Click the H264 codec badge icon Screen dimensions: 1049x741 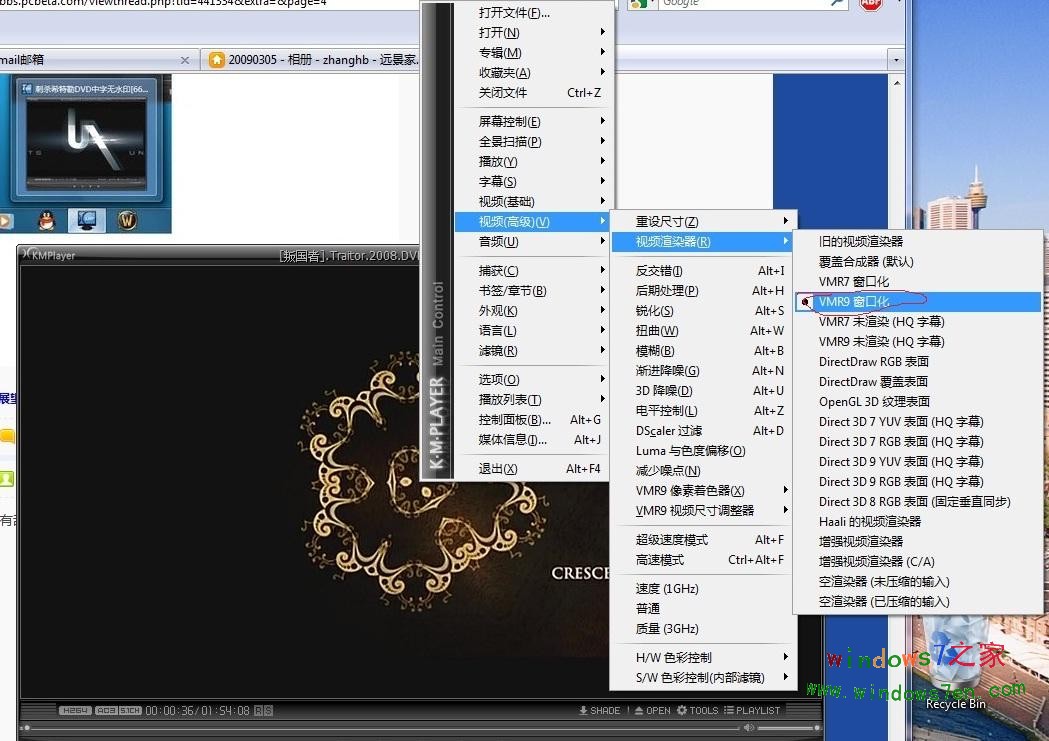pyautogui.click(x=74, y=710)
